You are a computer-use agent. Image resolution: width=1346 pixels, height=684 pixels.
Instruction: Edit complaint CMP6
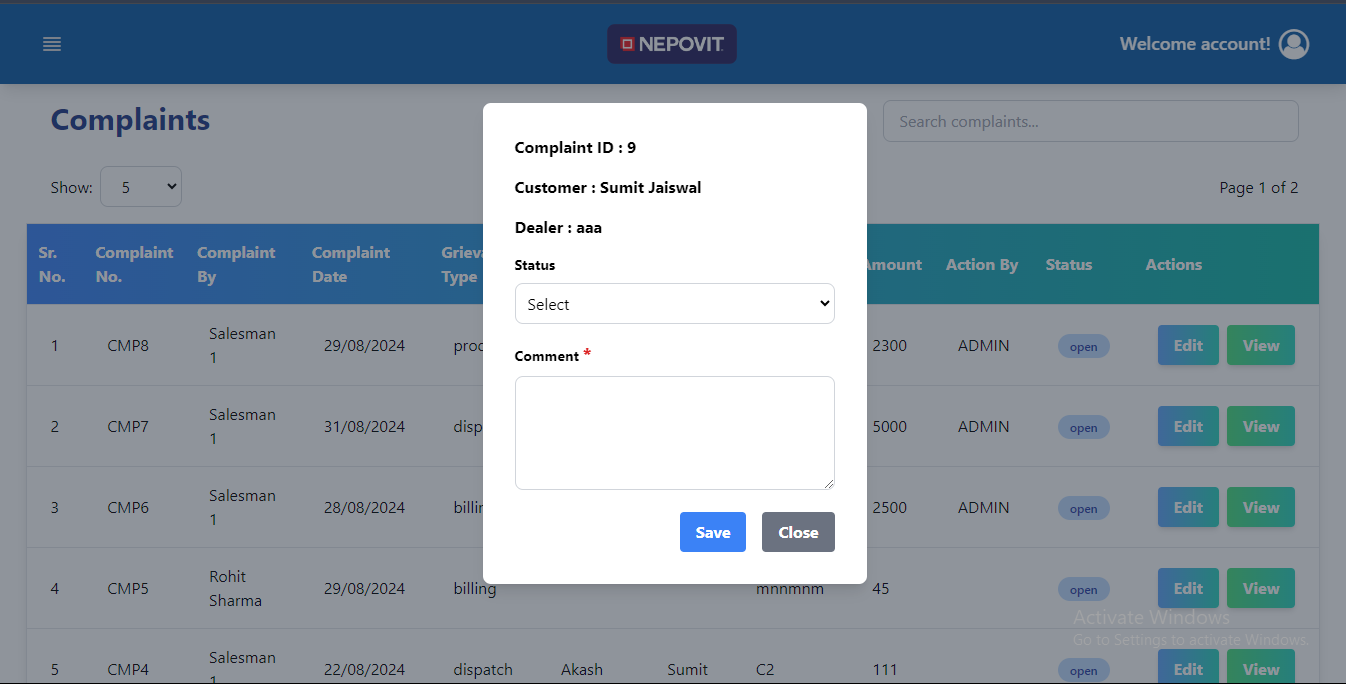[x=1188, y=507]
